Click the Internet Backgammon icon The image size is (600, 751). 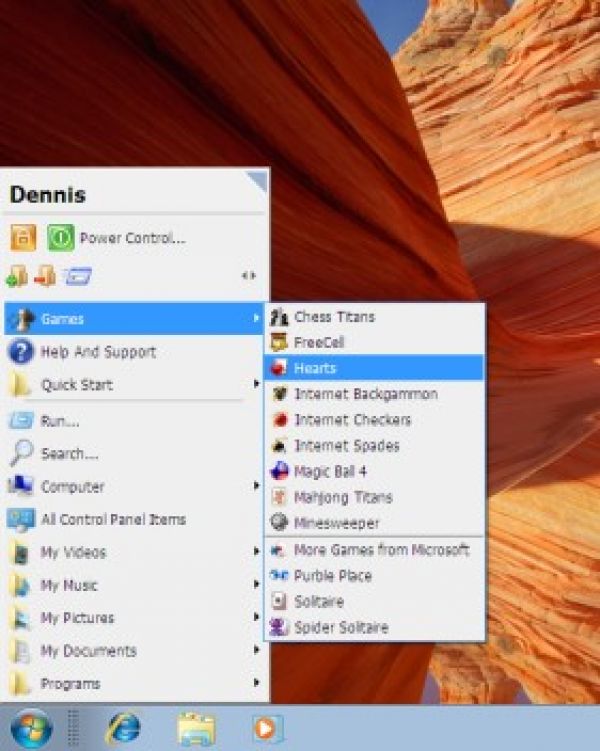[x=279, y=394]
